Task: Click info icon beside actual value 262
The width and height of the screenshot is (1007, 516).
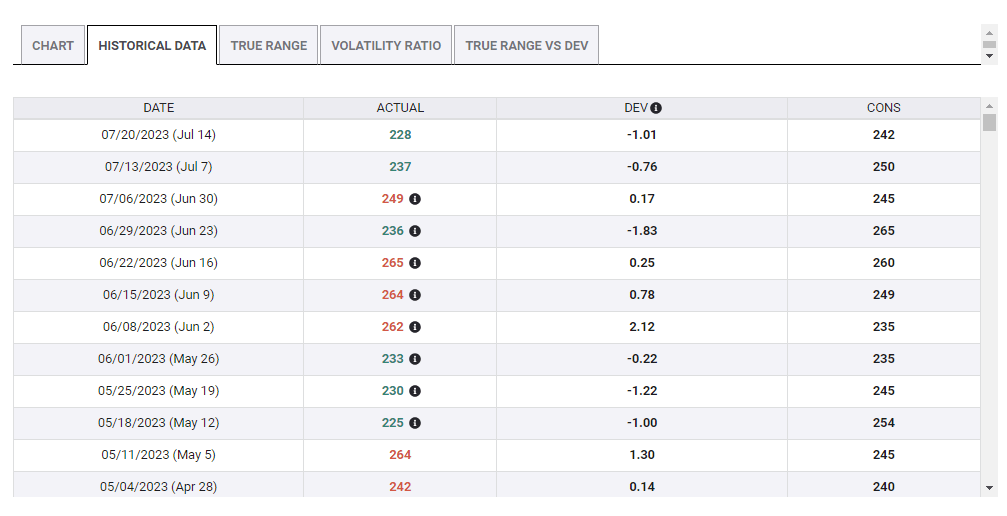Action: (x=415, y=327)
